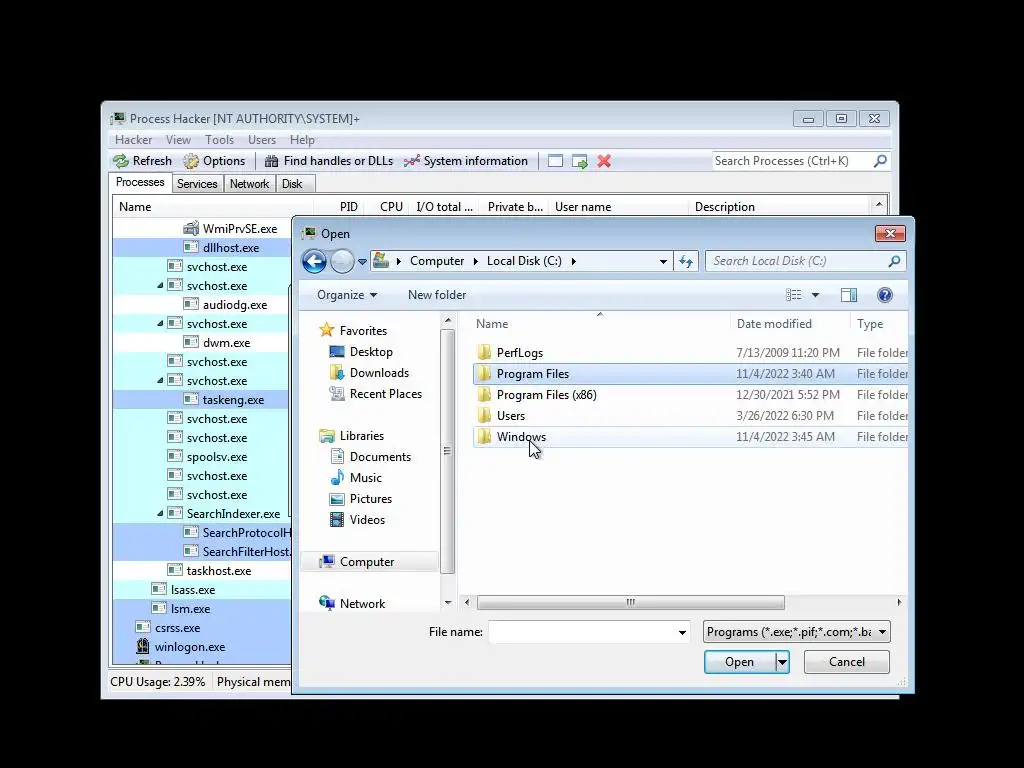Open the Programs file type filter dropdown
This screenshot has width=1024, height=768.
pyautogui.click(x=797, y=632)
